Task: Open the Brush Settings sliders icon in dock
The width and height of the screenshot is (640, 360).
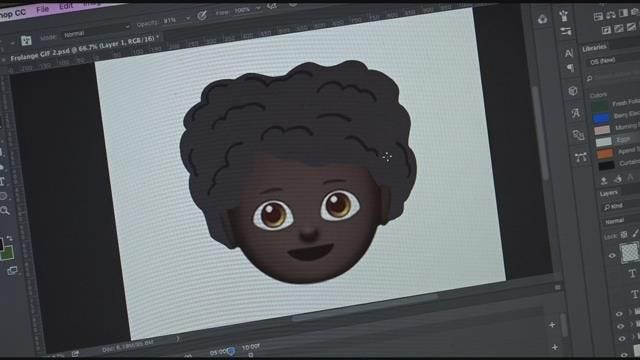Action: tap(566, 31)
